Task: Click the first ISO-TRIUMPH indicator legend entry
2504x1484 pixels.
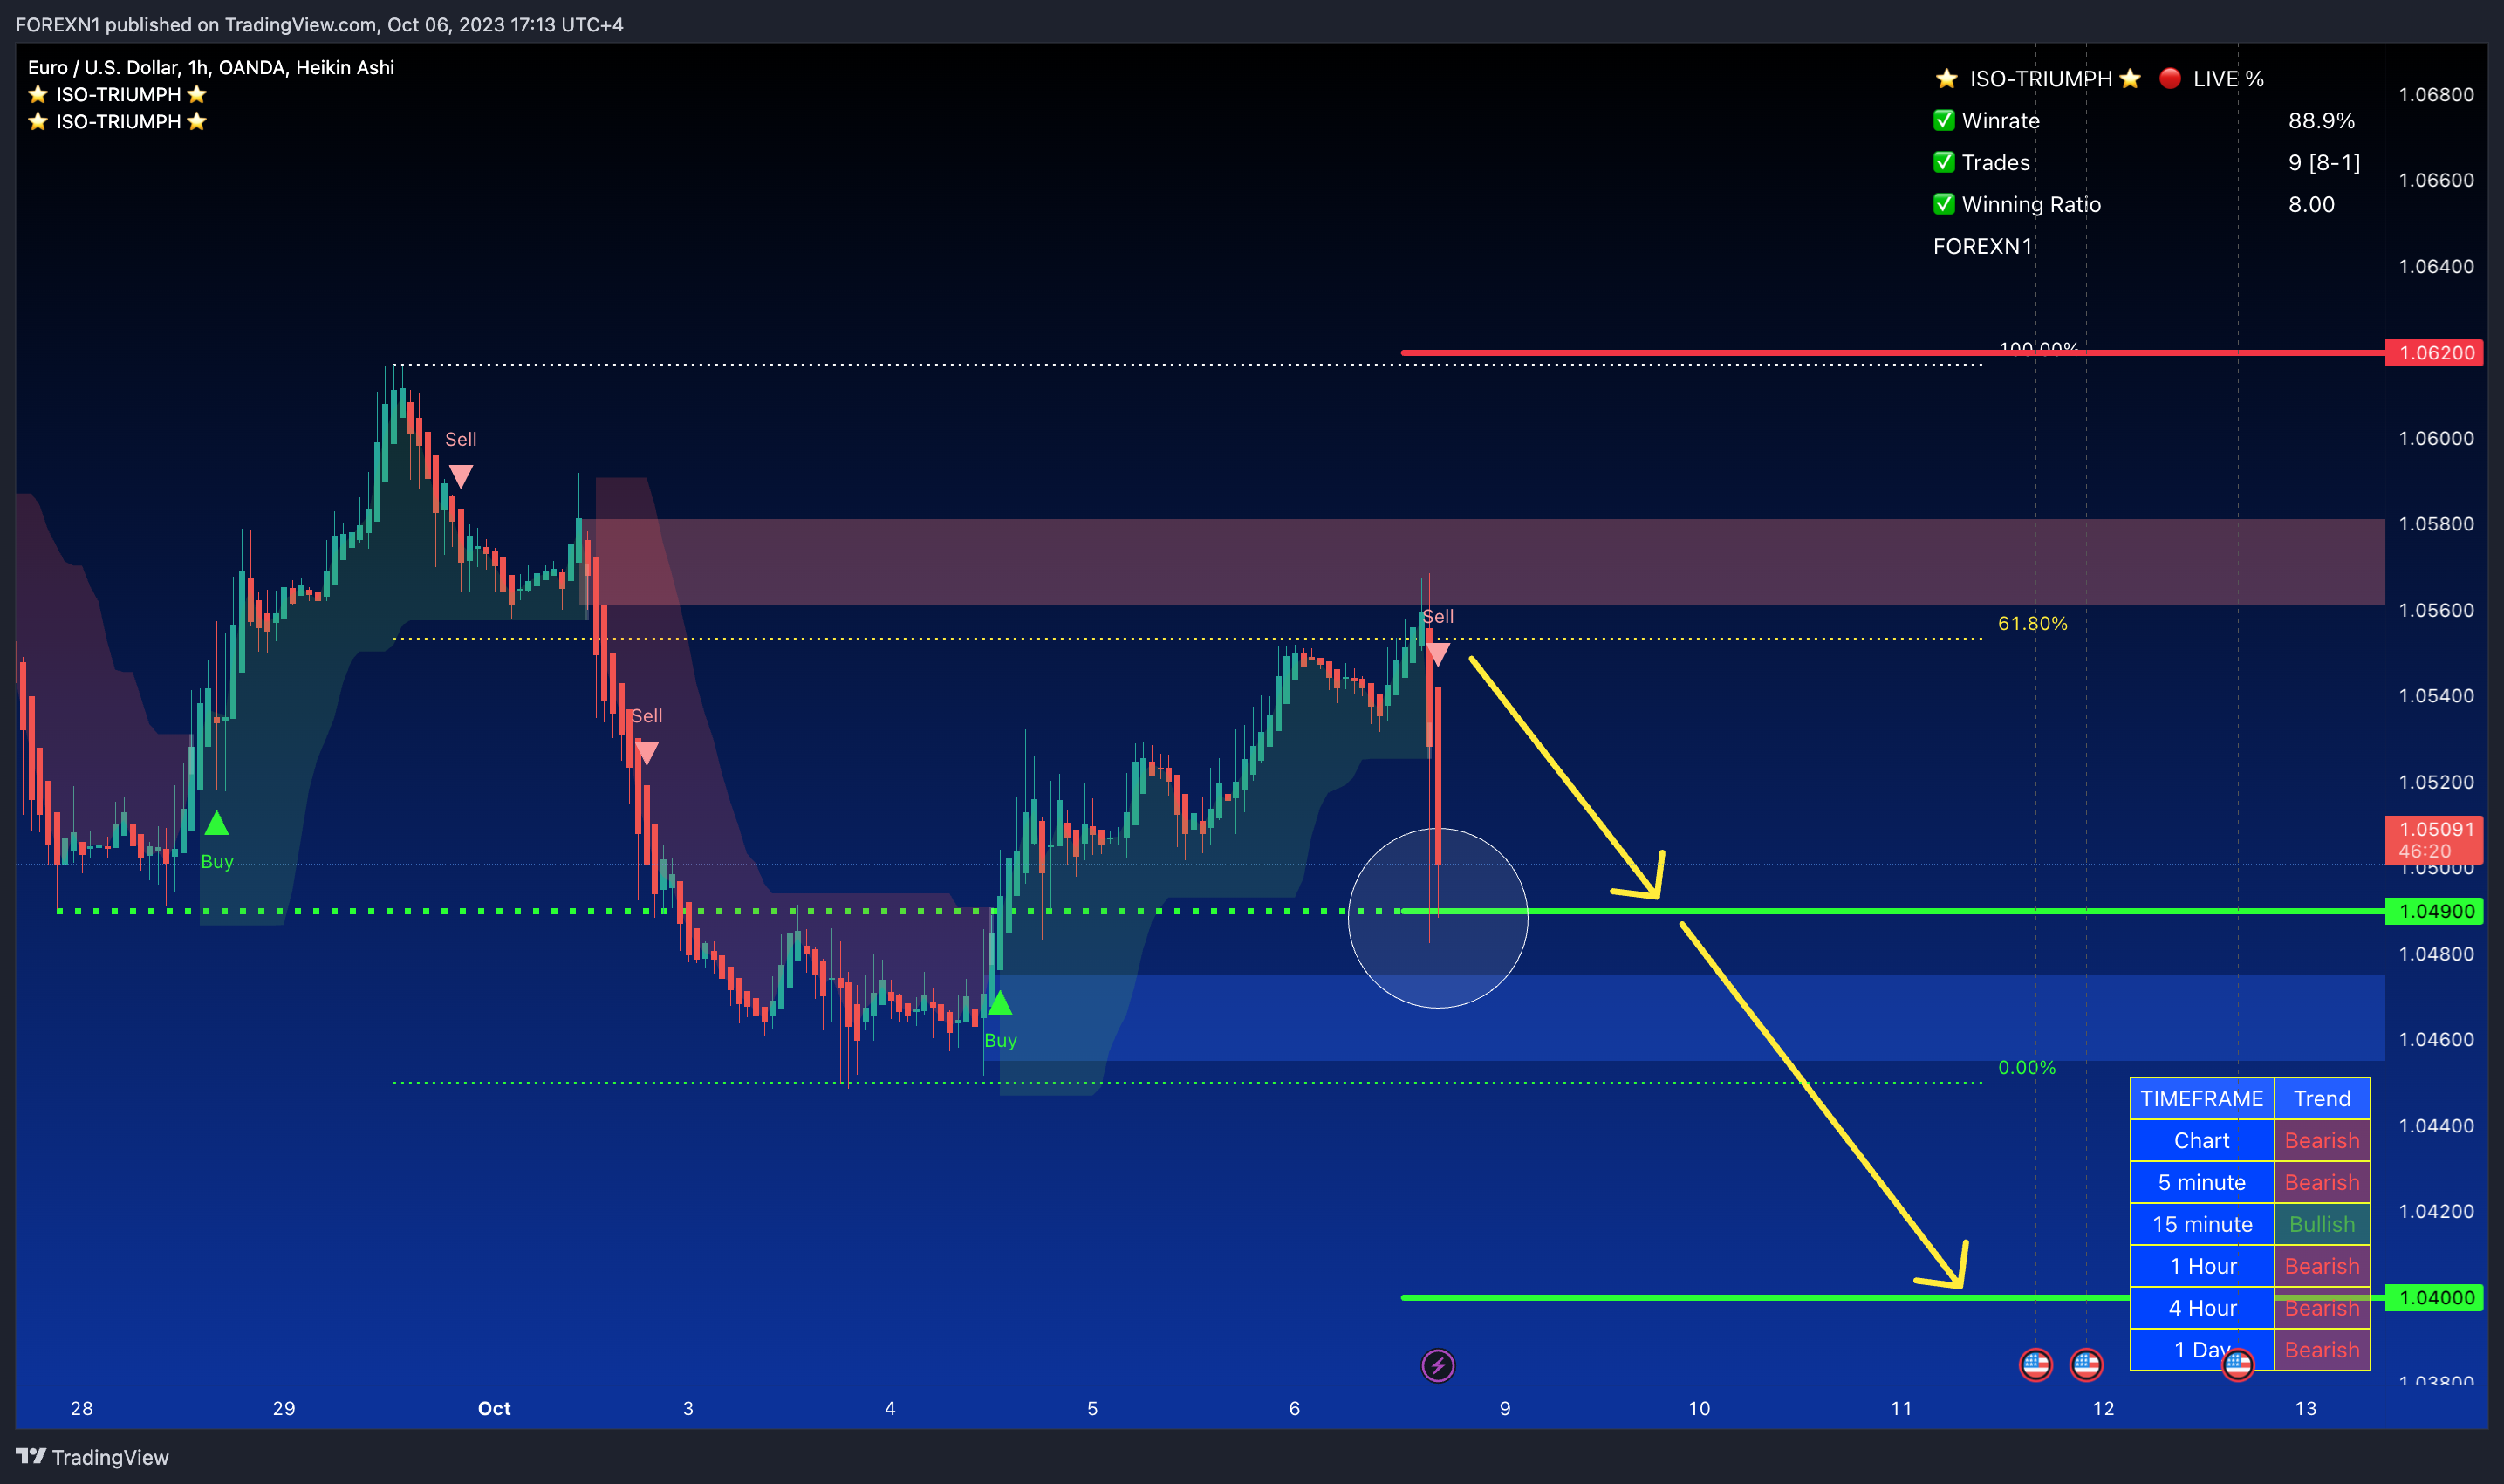Action: pos(117,94)
